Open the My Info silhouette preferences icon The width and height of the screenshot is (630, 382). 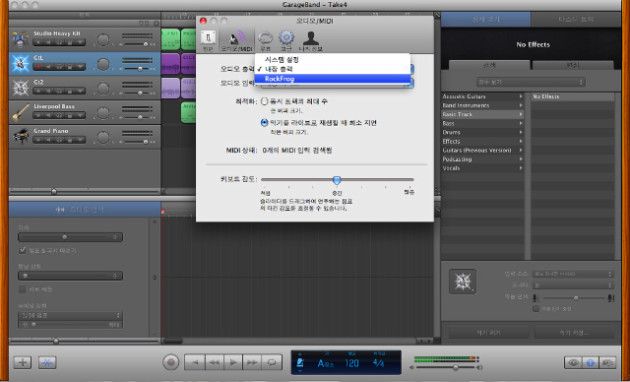[x=311, y=40]
